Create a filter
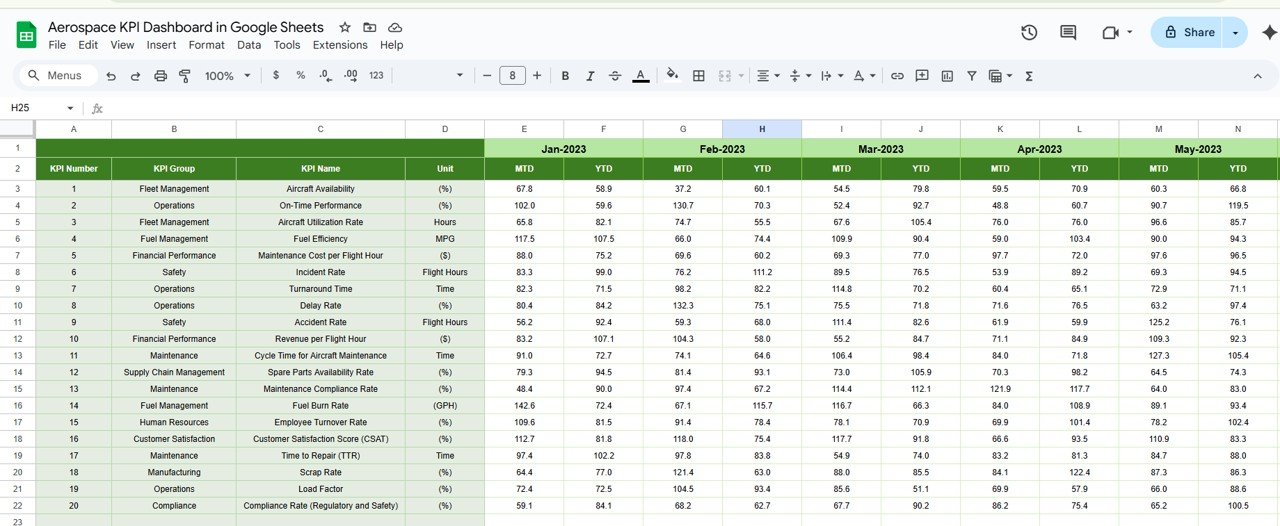 [x=971, y=76]
